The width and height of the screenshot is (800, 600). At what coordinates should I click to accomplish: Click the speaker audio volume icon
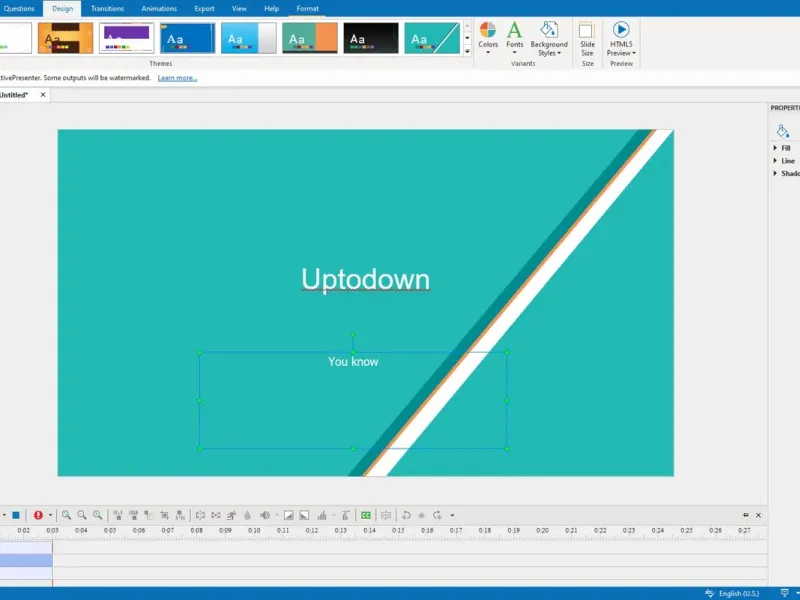pos(265,515)
